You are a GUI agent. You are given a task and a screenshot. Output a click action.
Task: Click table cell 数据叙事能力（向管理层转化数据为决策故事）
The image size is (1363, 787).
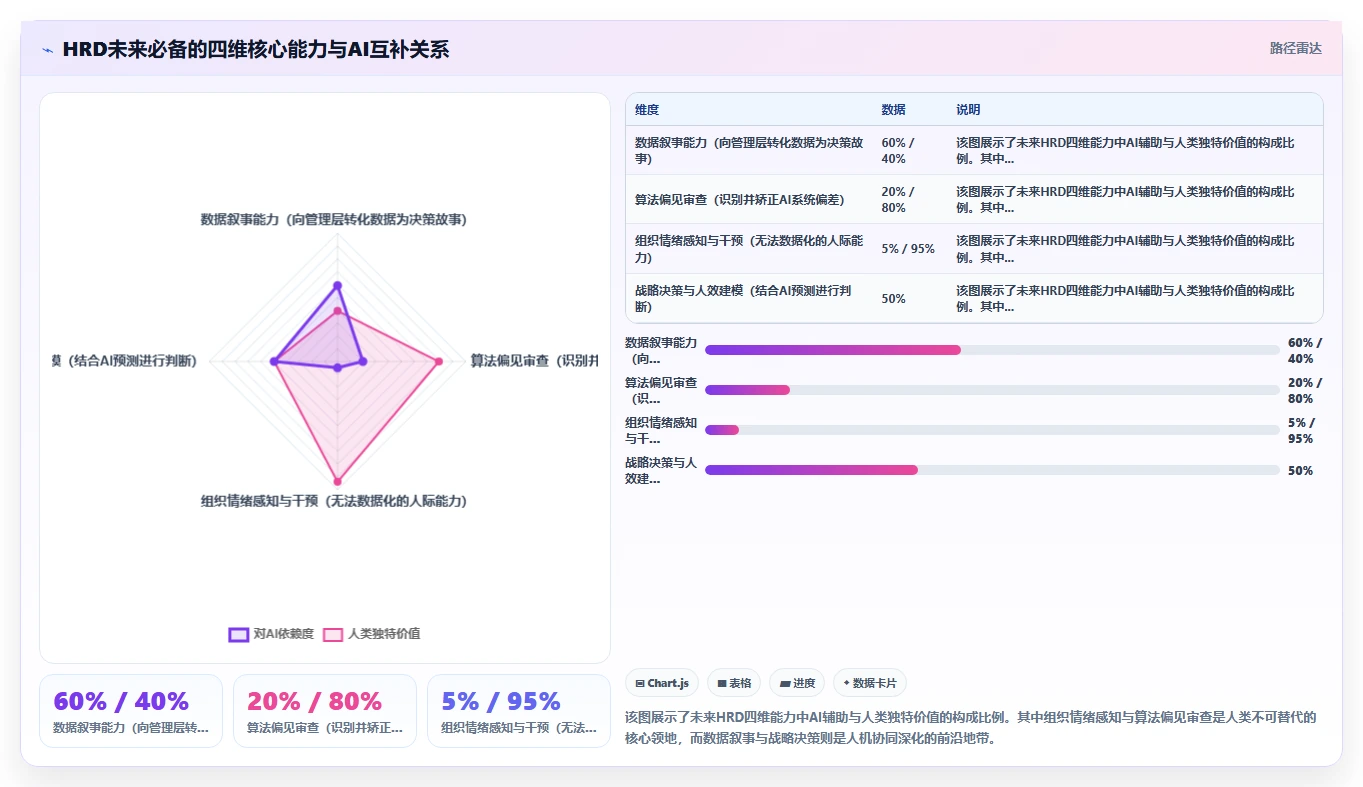pos(748,151)
